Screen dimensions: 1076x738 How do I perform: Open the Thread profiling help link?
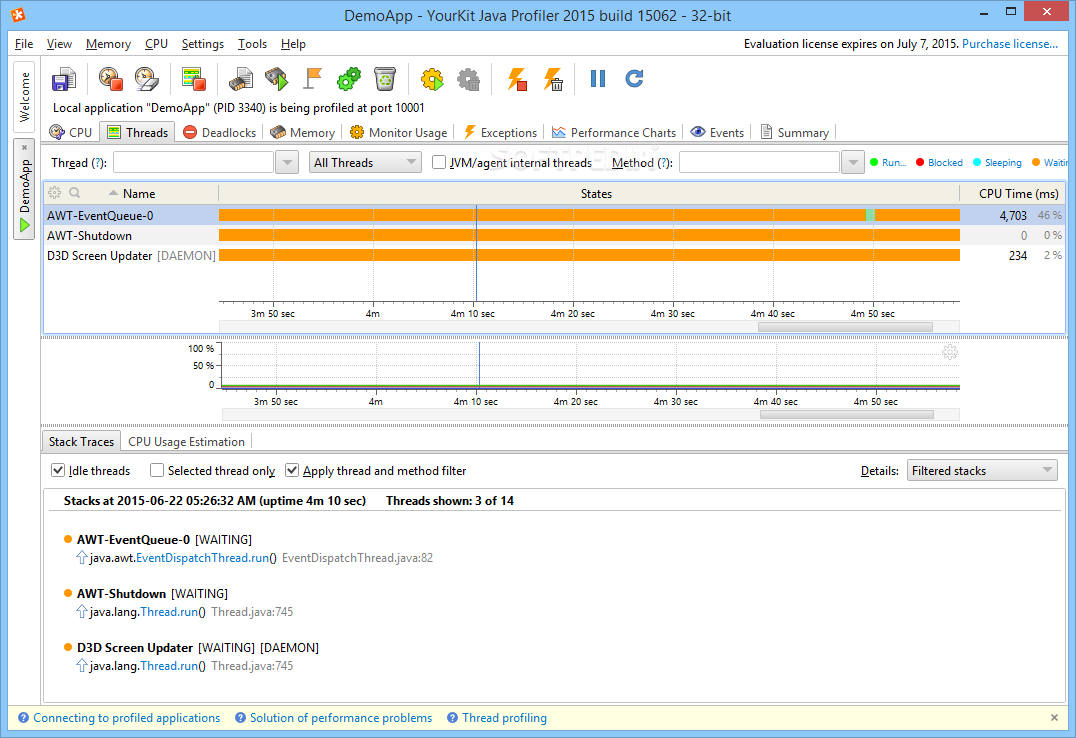[x=504, y=717]
